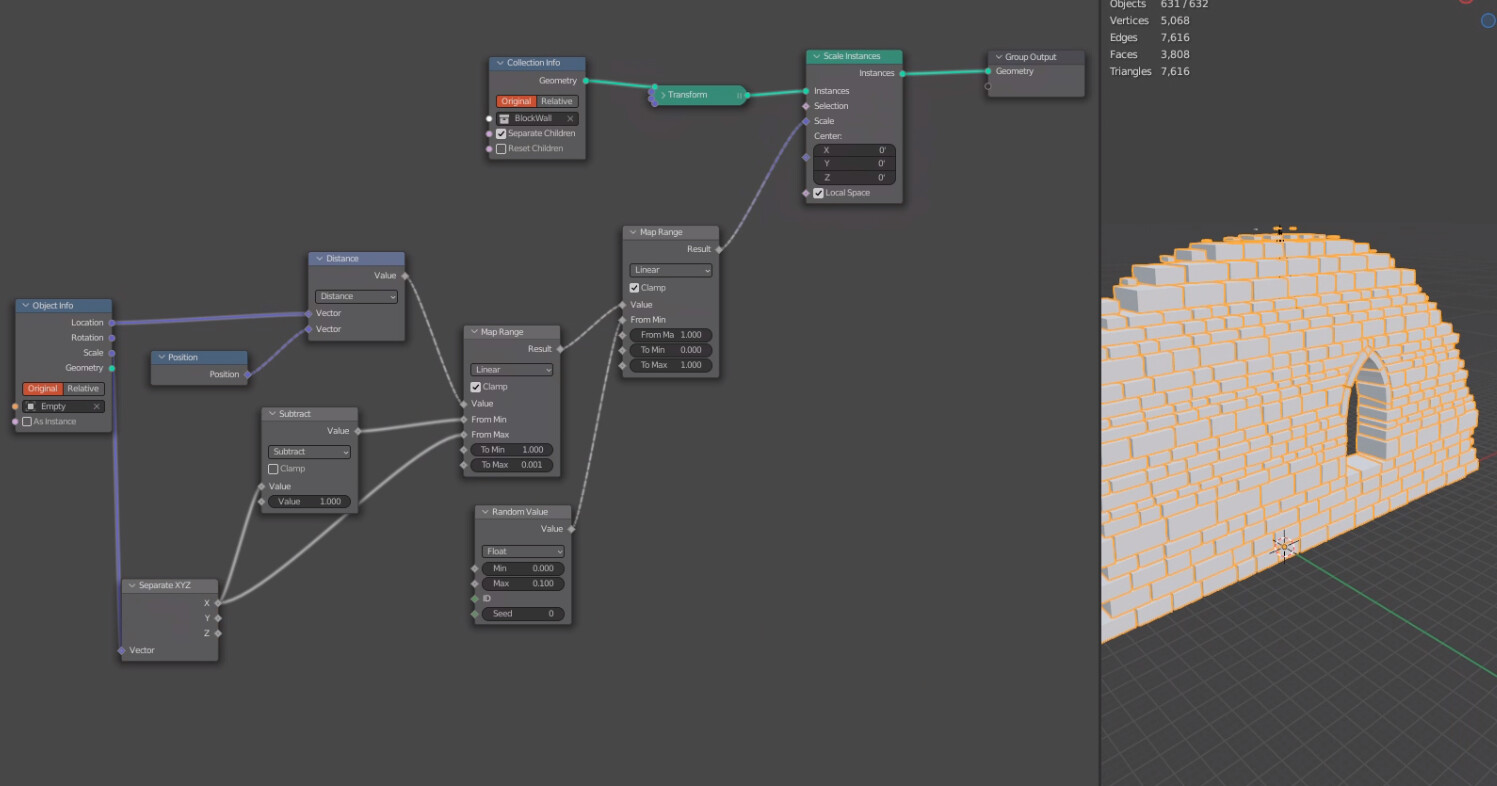Toggle Separate Children in Collection Info
Screen dimensions: 1497x786
(x=501, y=133)
